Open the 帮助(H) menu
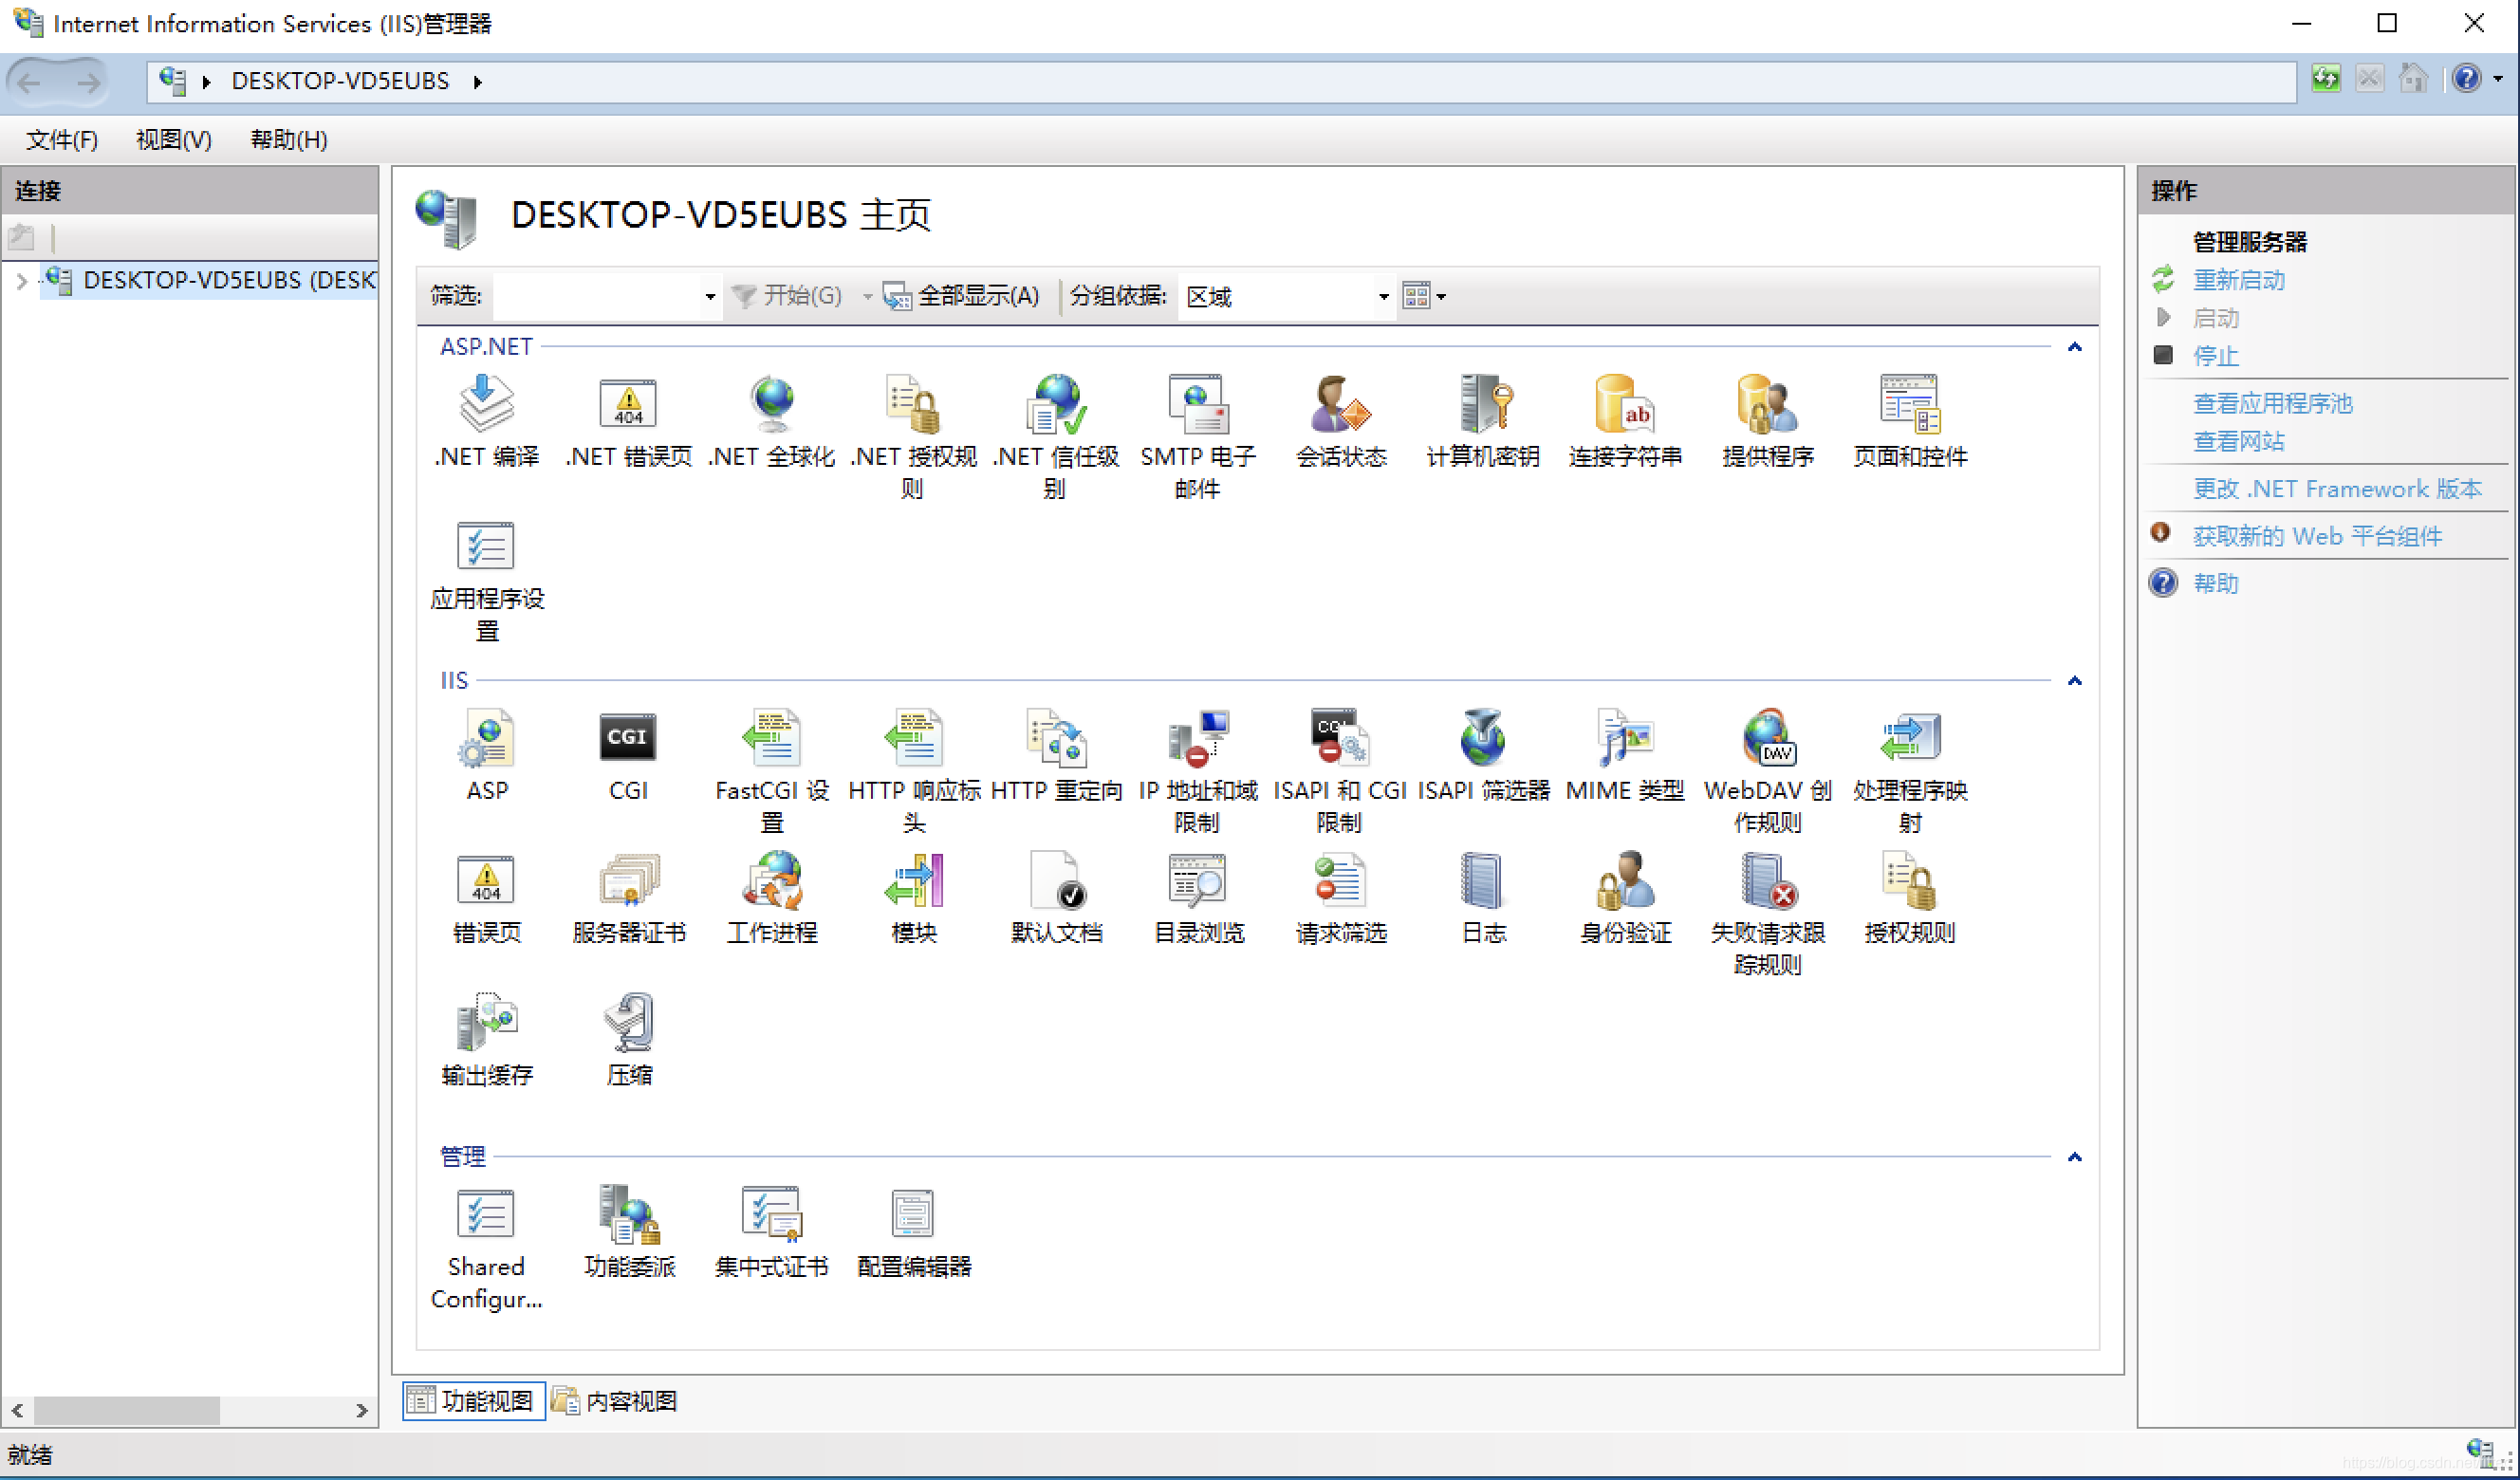The image size is (2520, 1480). (x=289, y=140)
